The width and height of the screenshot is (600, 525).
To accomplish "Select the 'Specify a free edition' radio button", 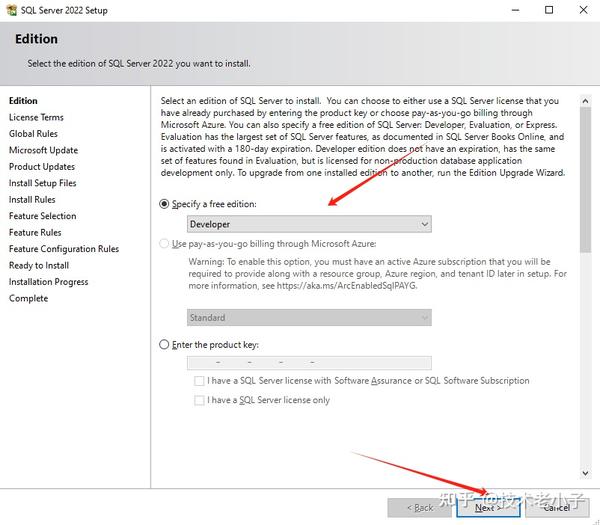I will [164, 204].
